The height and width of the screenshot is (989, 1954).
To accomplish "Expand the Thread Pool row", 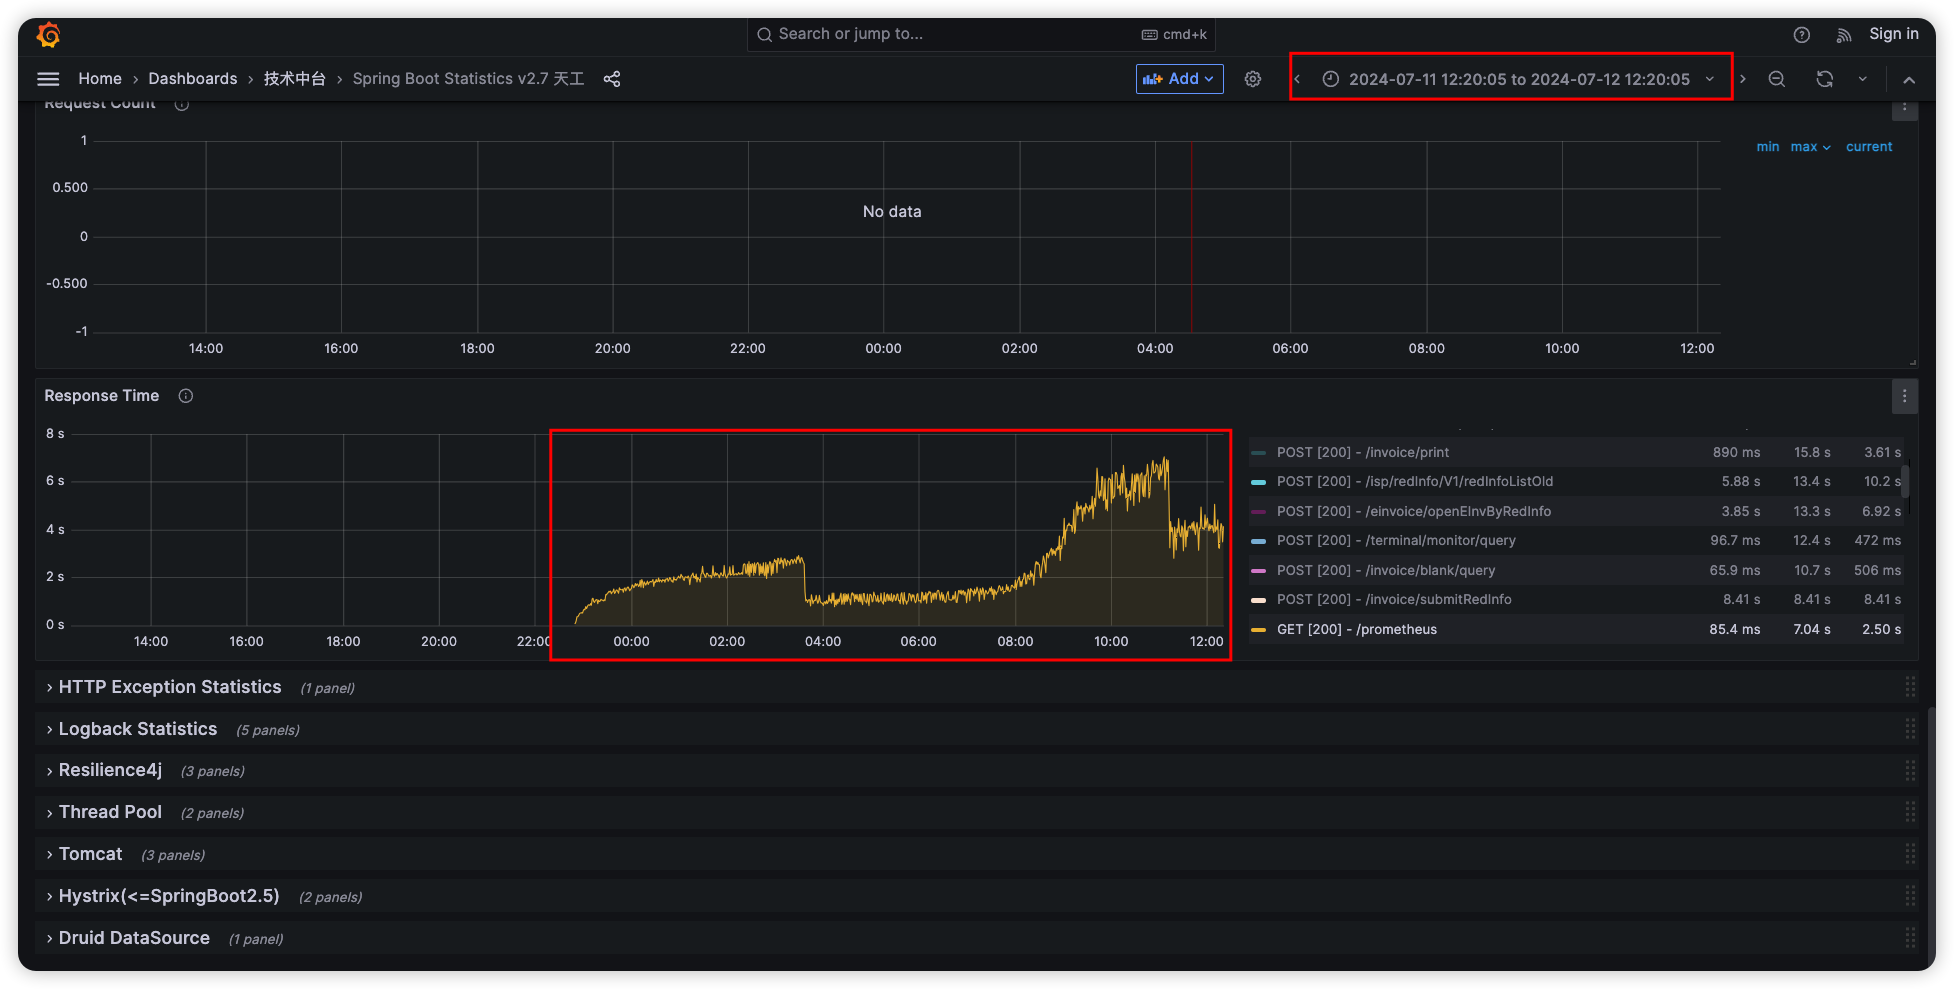I will point(110,812).
